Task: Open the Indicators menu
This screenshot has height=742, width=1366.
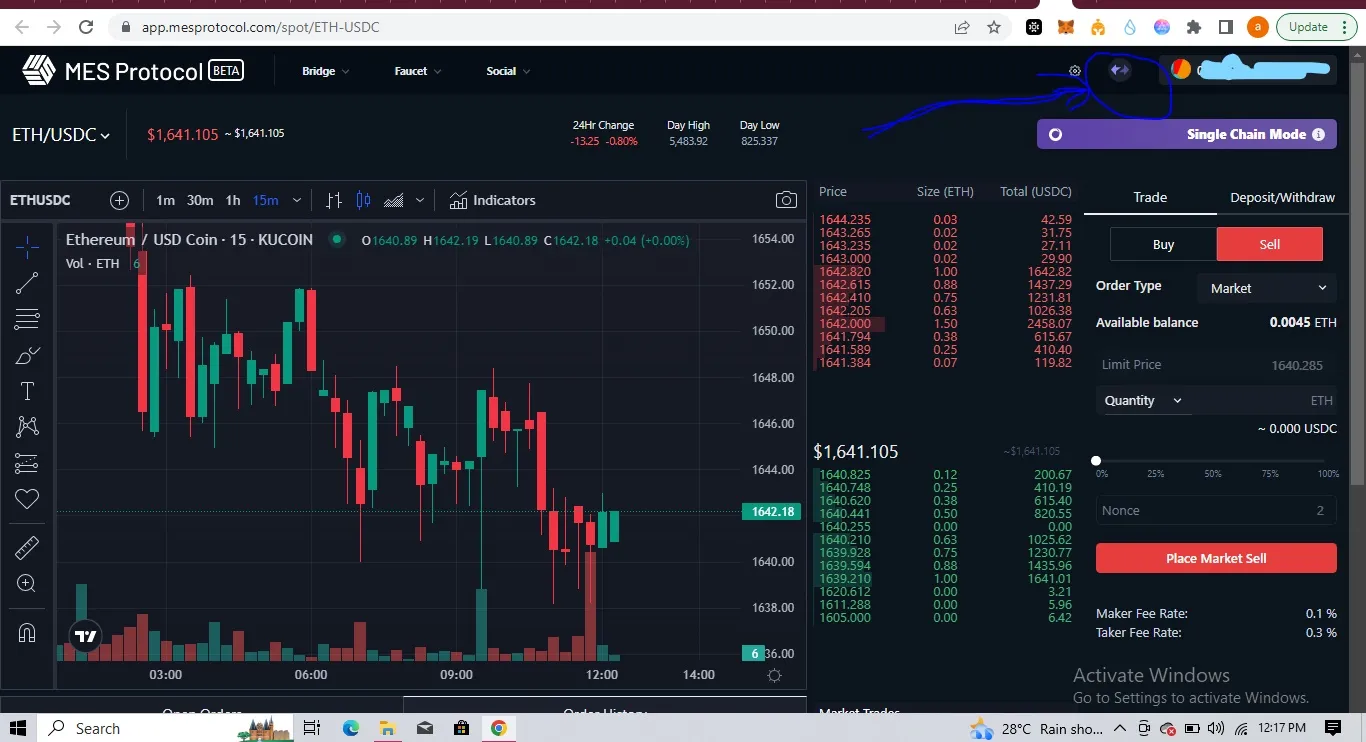Action: pyautogui.click(x=492, y=200)
